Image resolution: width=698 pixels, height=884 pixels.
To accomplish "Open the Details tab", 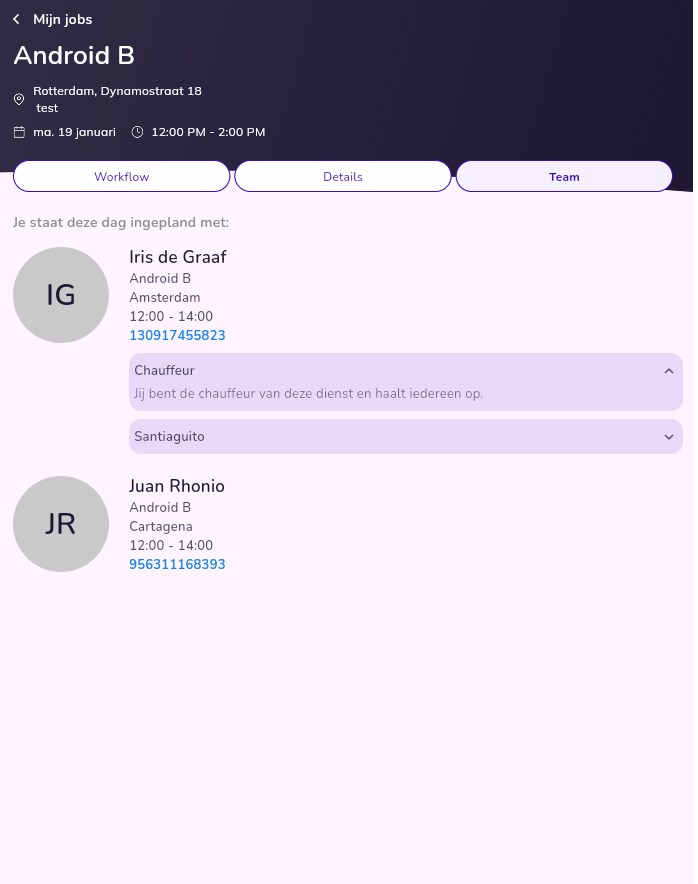I will coord(343,177).
